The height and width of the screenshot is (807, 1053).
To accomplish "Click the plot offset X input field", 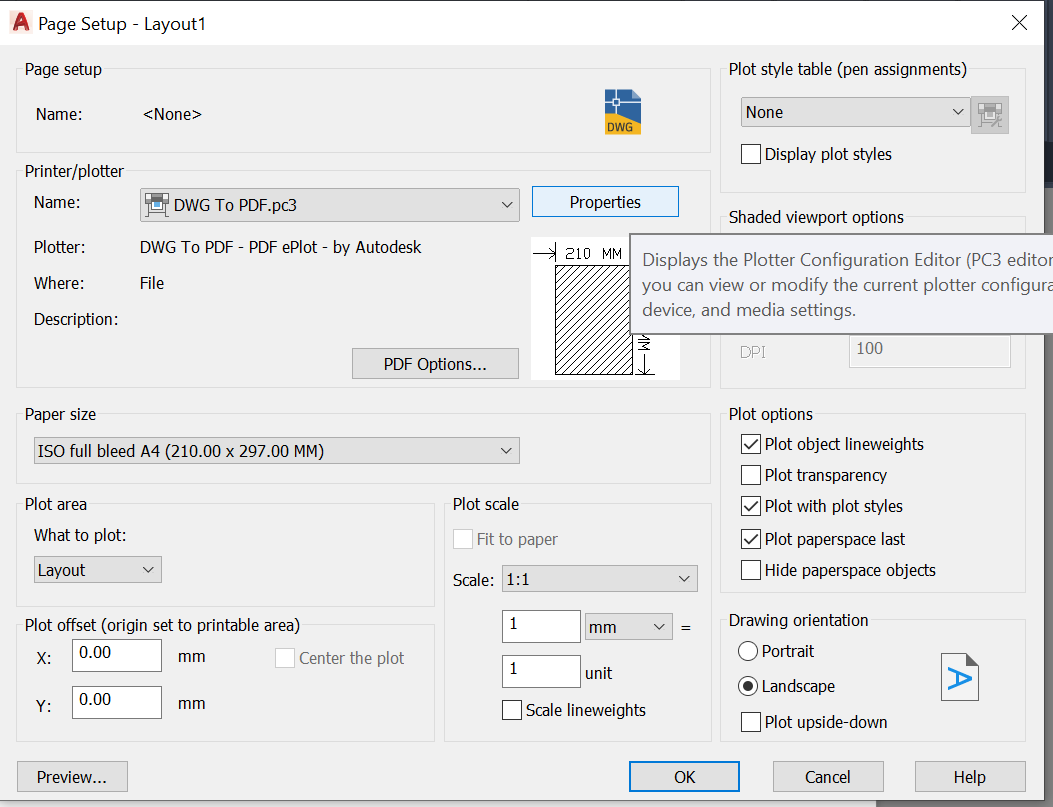I will (x=117, y=655).
